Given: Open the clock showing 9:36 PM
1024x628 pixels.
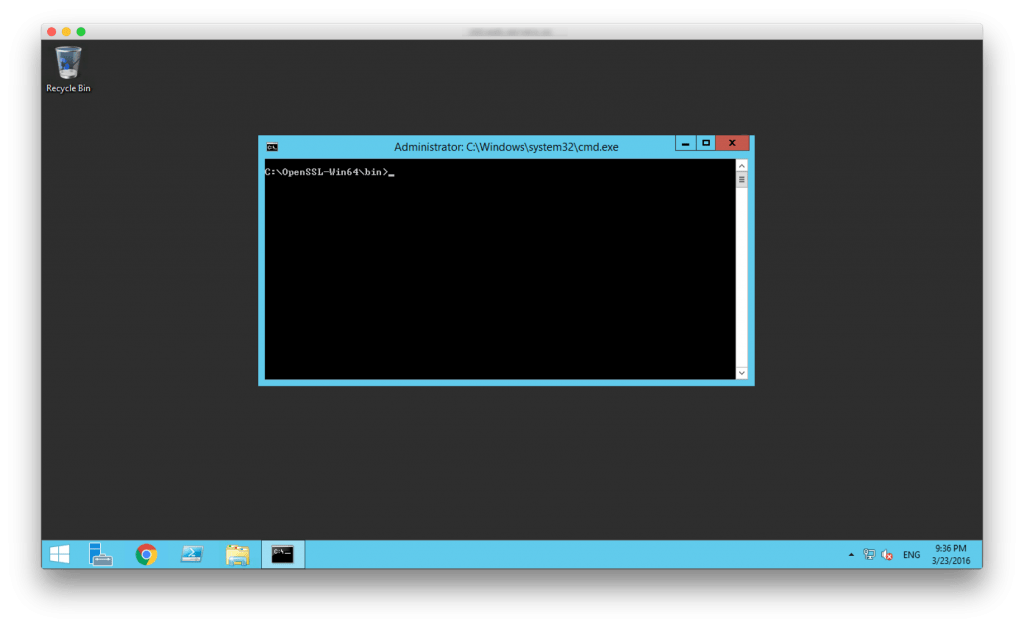Looking at the screenshot, I should coord(950,554).
